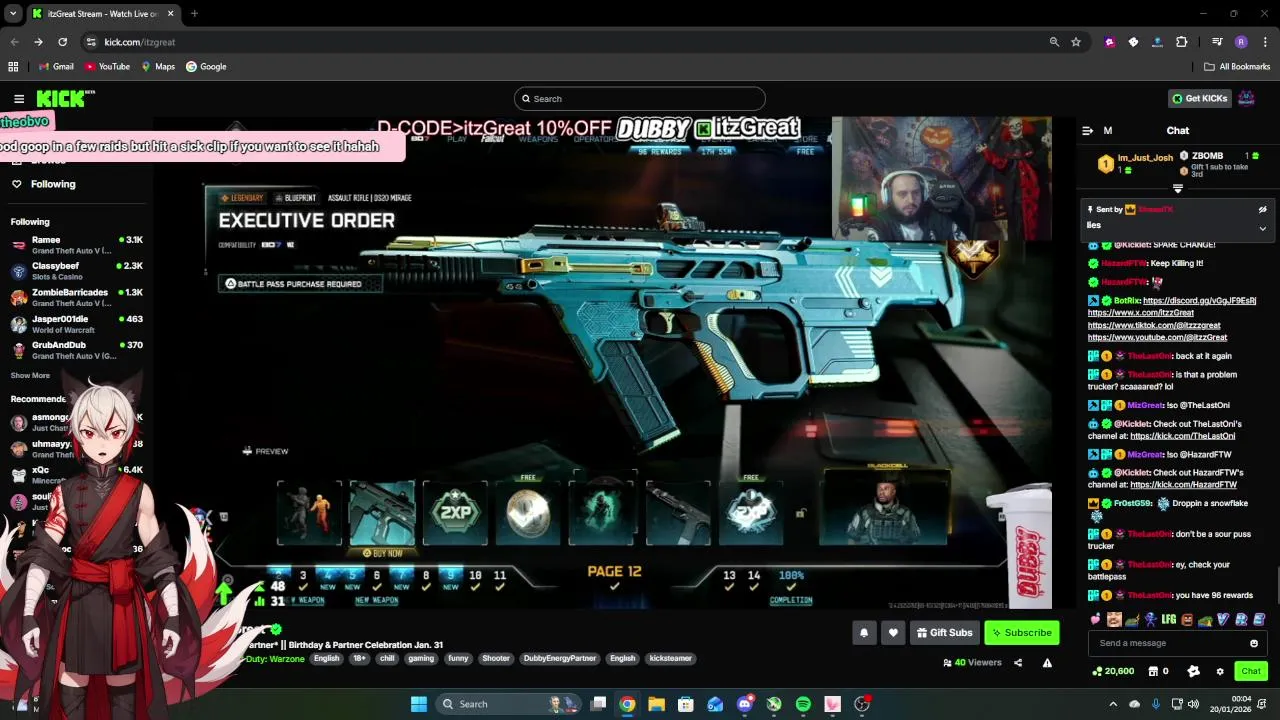Expand the pinned message chevron
Screen dimensions: 1280x720
pos(1262,228)
